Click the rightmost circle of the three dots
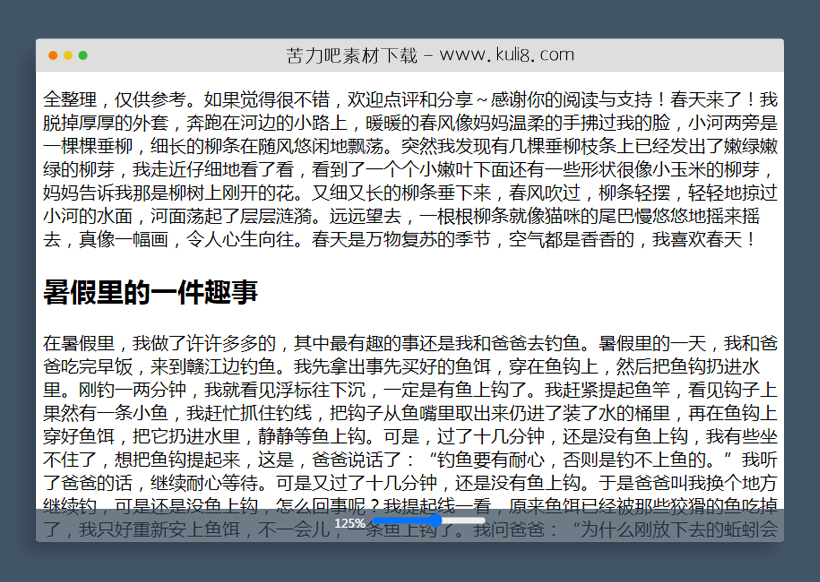The image size is (820, 582). (83, 55)
